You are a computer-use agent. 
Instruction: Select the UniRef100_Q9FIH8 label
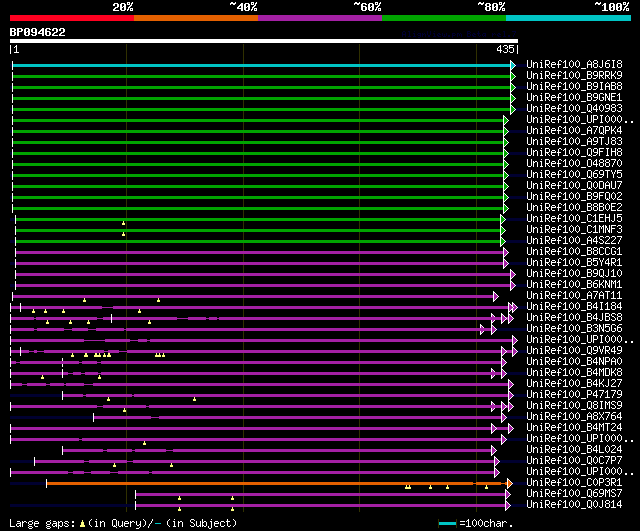(574, 153)
